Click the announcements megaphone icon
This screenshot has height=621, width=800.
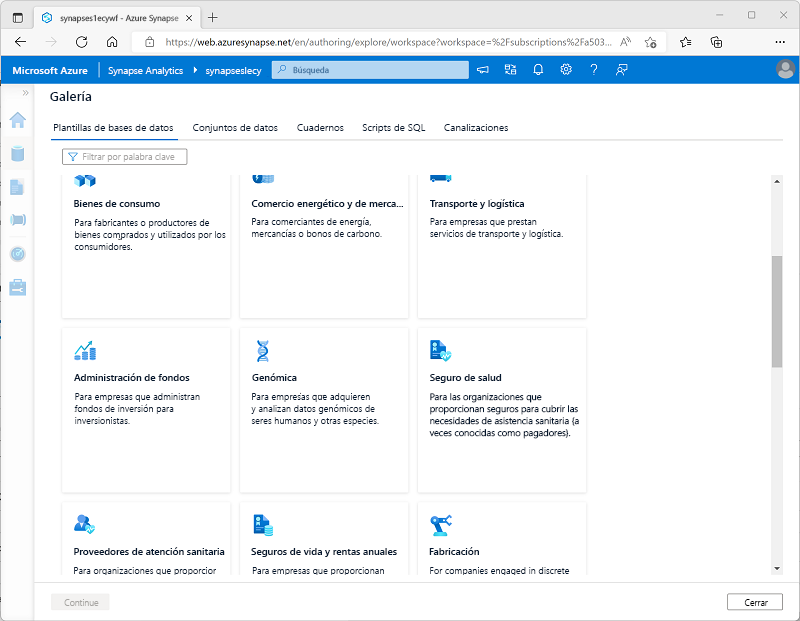(x=482, y=70)
